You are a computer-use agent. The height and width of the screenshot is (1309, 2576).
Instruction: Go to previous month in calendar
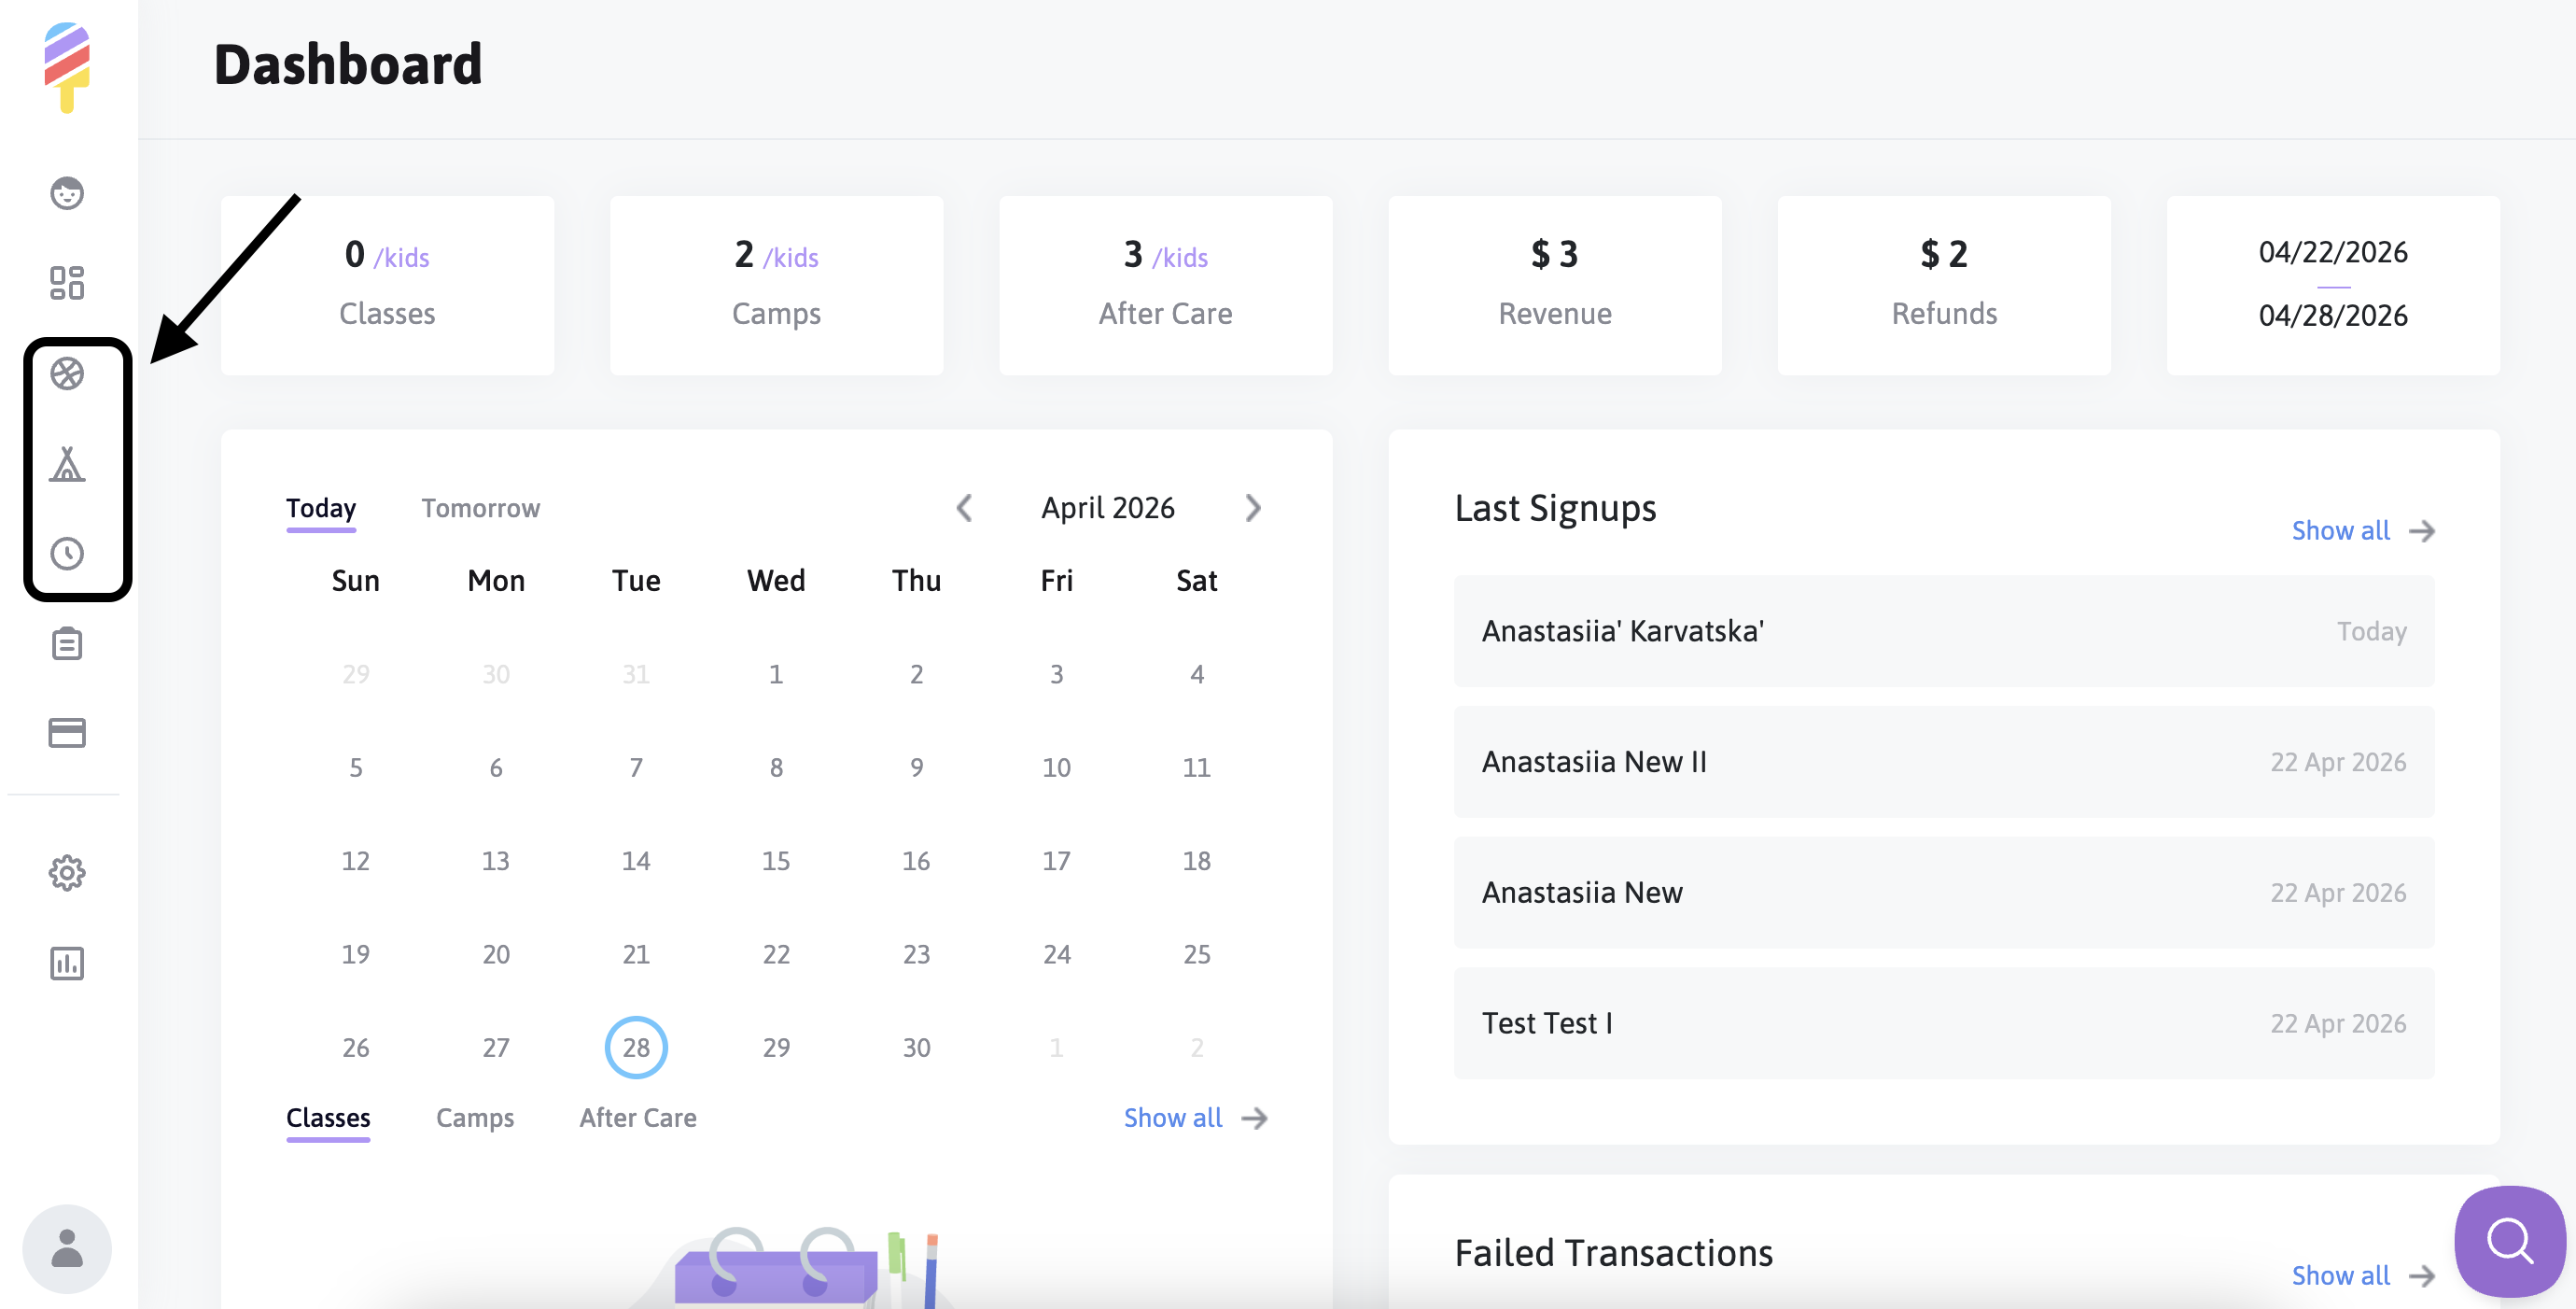(x=964, y=508)
